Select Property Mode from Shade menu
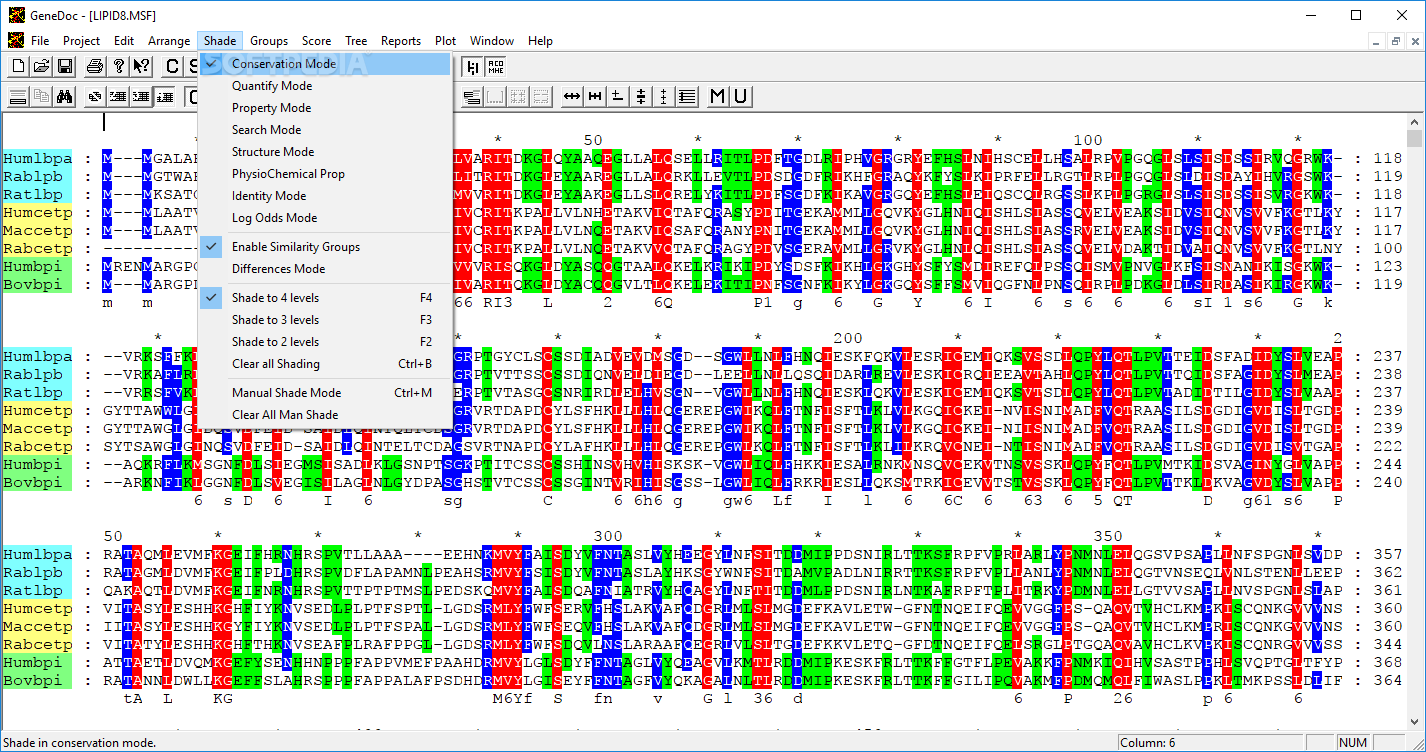Screen dimensions: 1426x752 tap(325, 108)
